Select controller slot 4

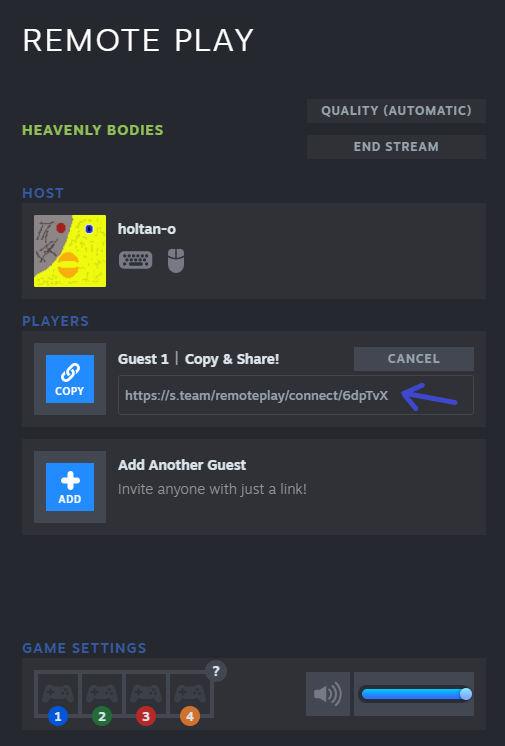tap(189, 695)
